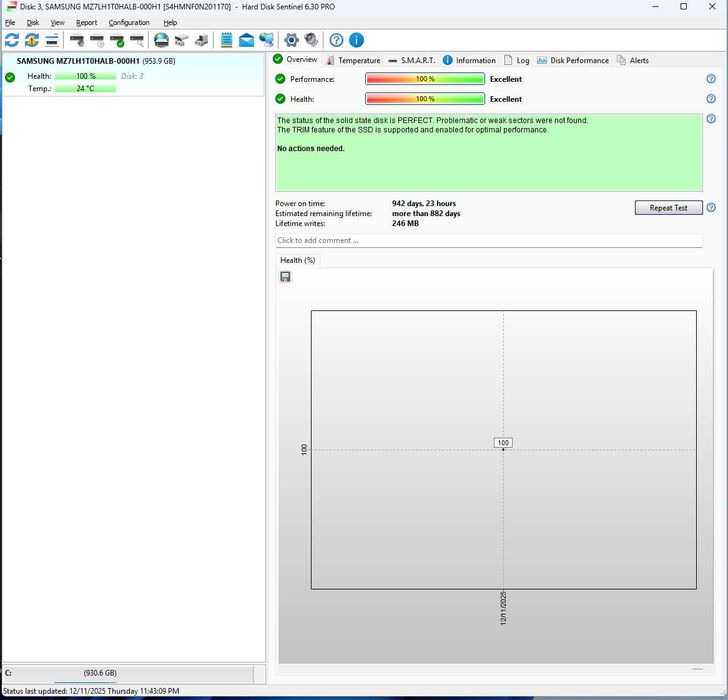The image size is (728, 700).
Task: Click the speaker sound toolbar icon
Action: (x=311, y=40)
